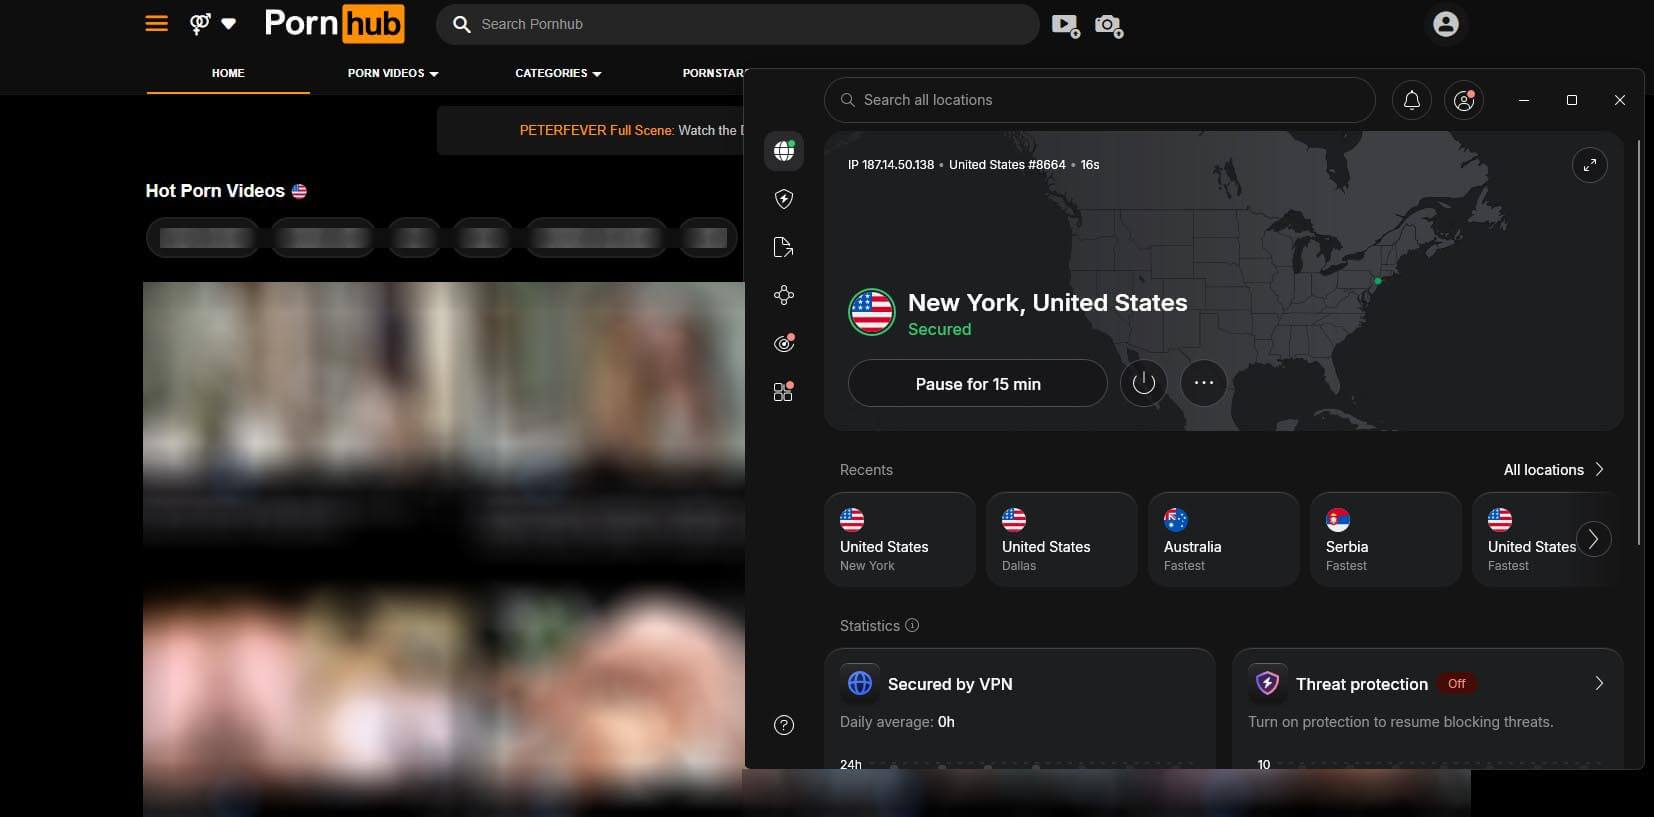Click the green 'Secured' status text
Image resolution: width=1654 pixels, height=817 pixels.
tap(939, 329)
